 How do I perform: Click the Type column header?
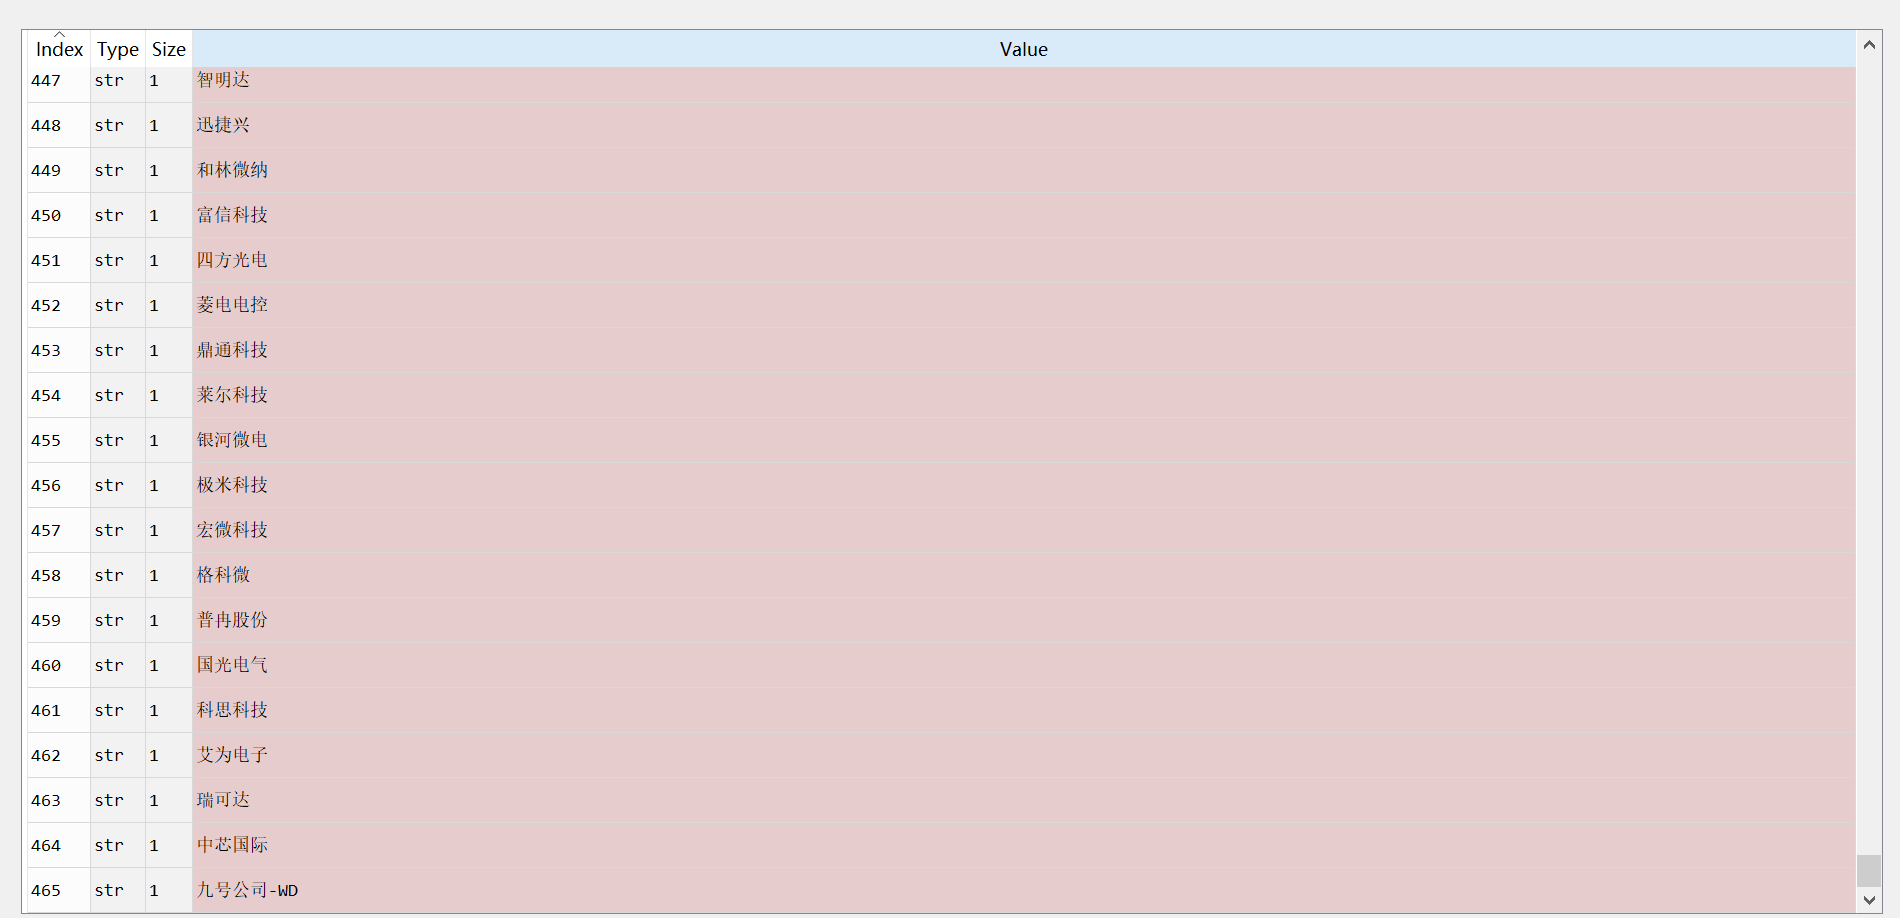click(118, 49)
